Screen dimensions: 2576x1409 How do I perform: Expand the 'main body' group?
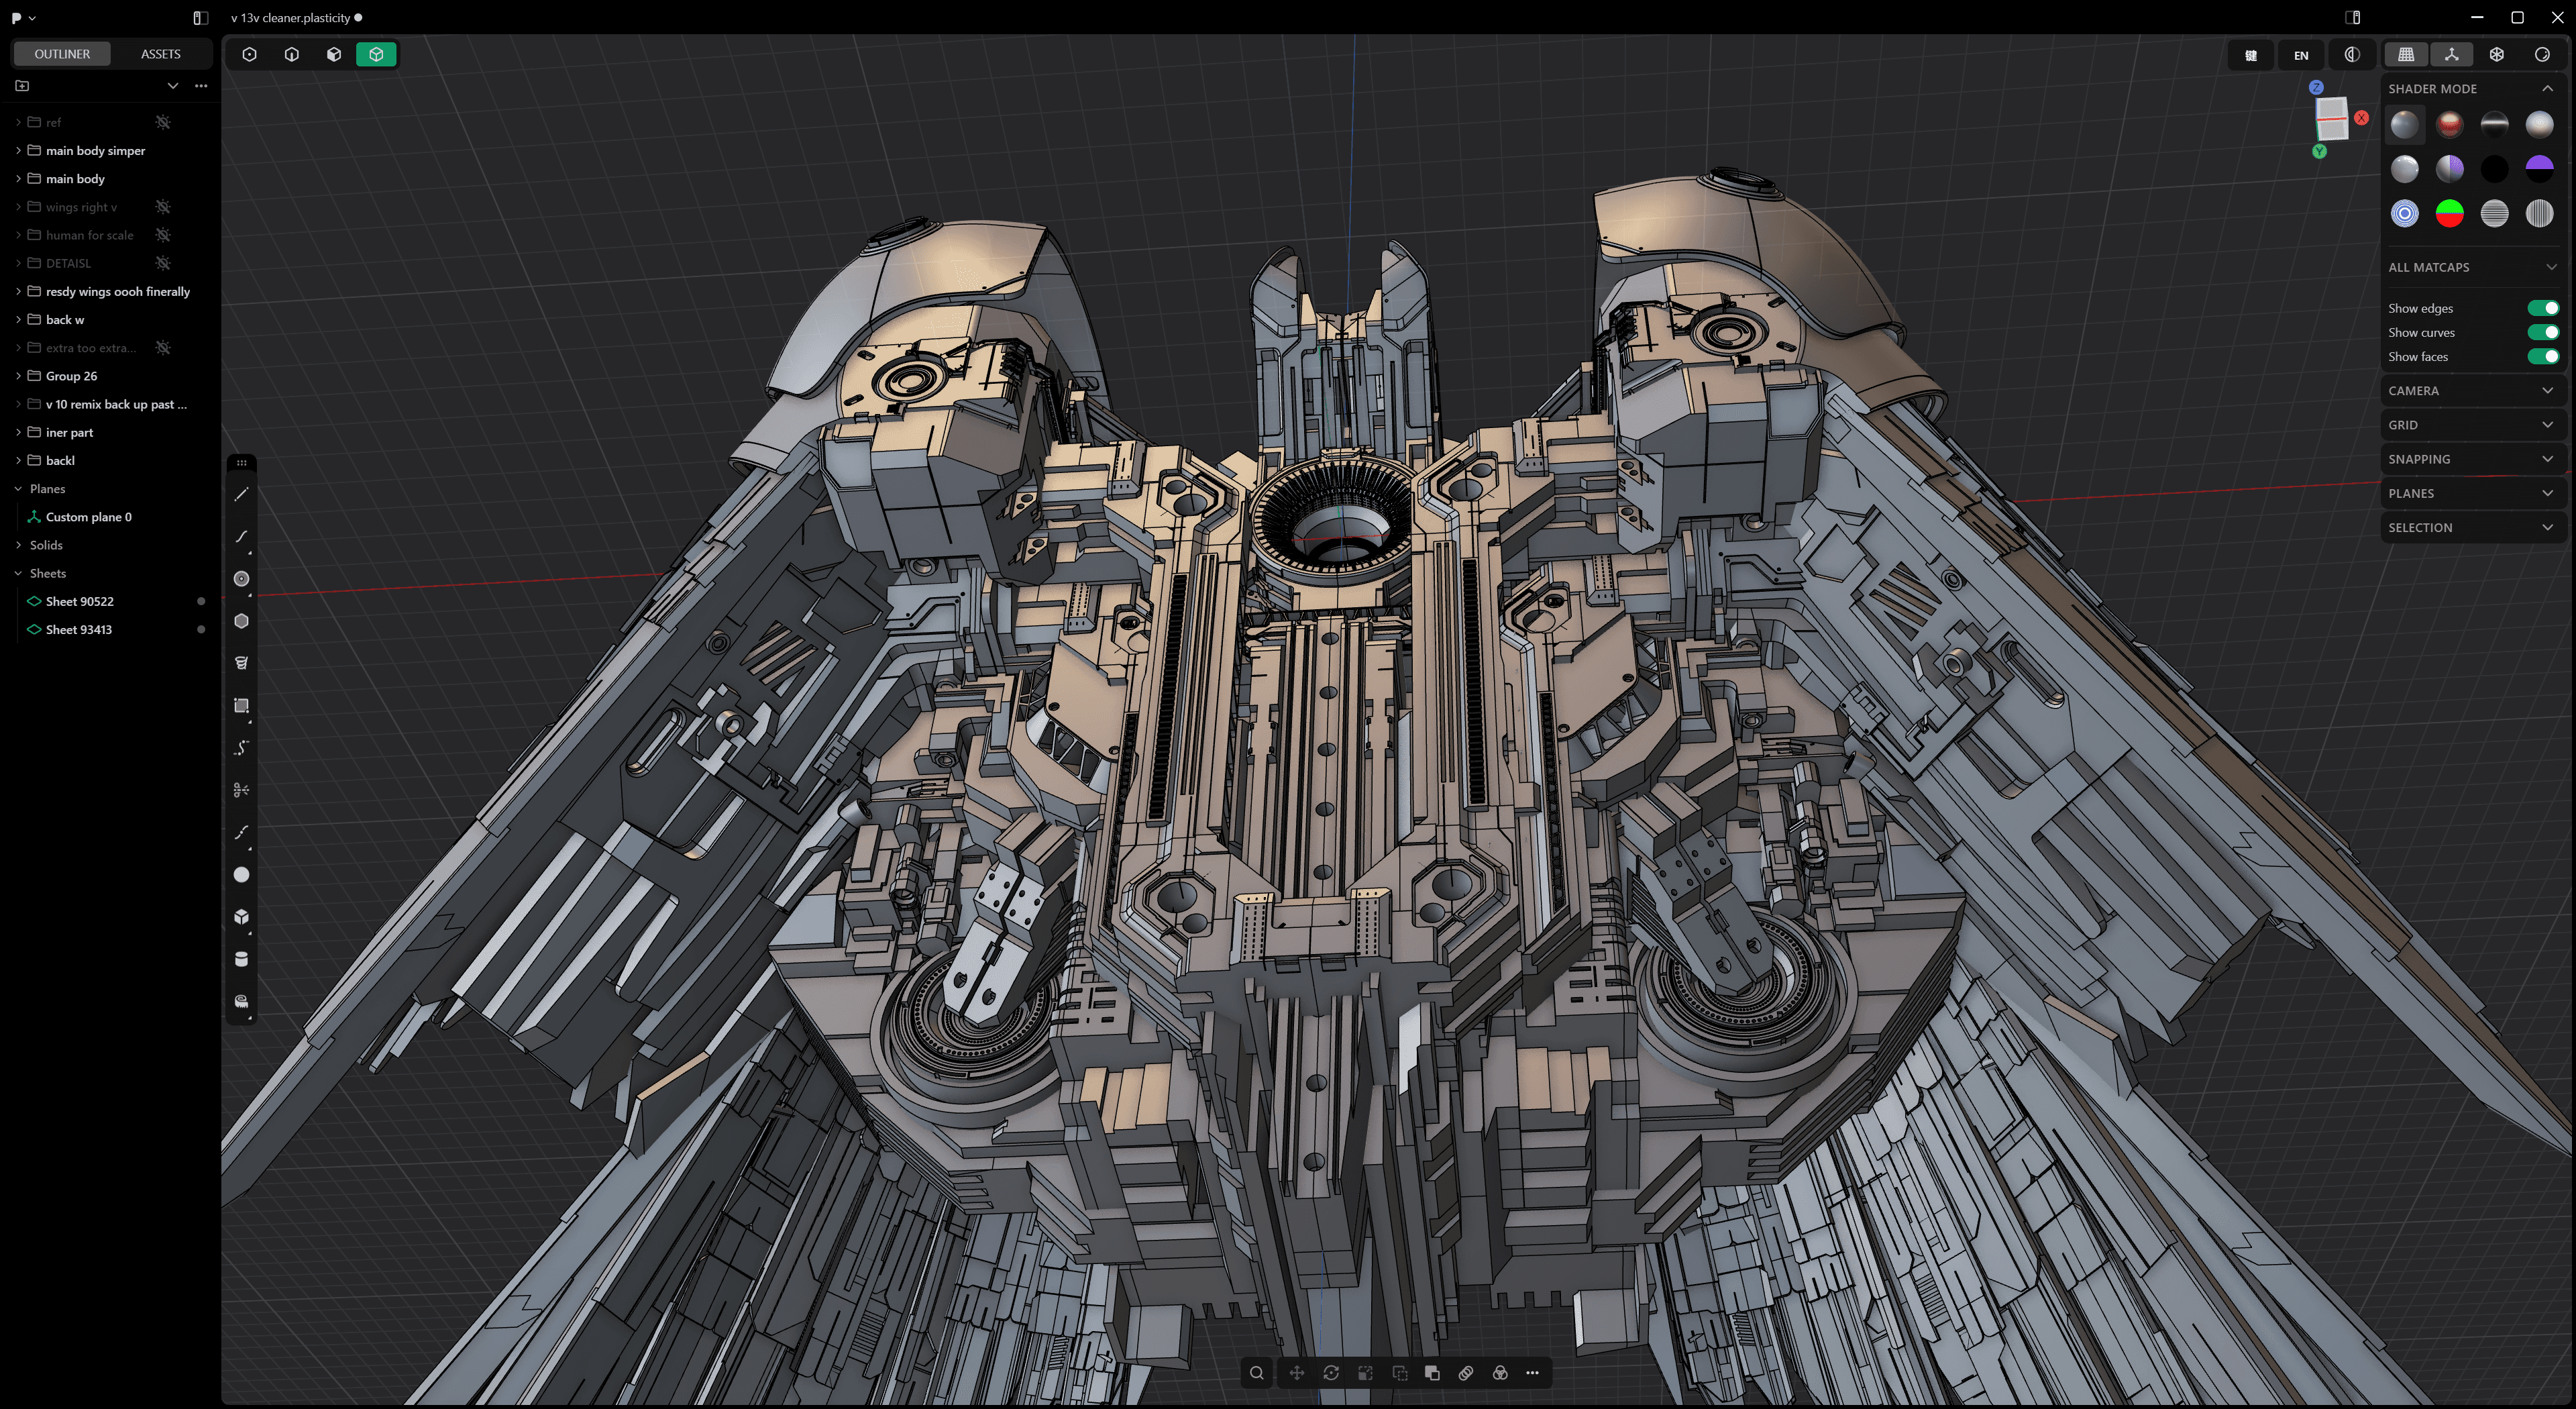tap(18, 179)
